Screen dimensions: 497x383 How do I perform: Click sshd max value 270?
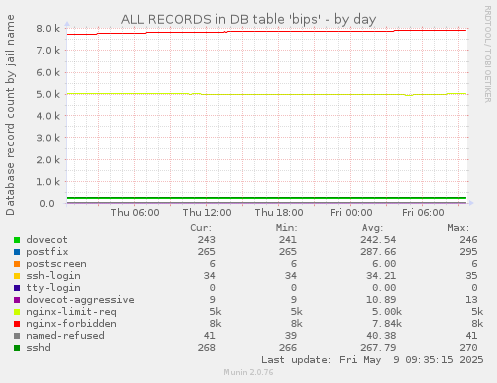point(468,348)
